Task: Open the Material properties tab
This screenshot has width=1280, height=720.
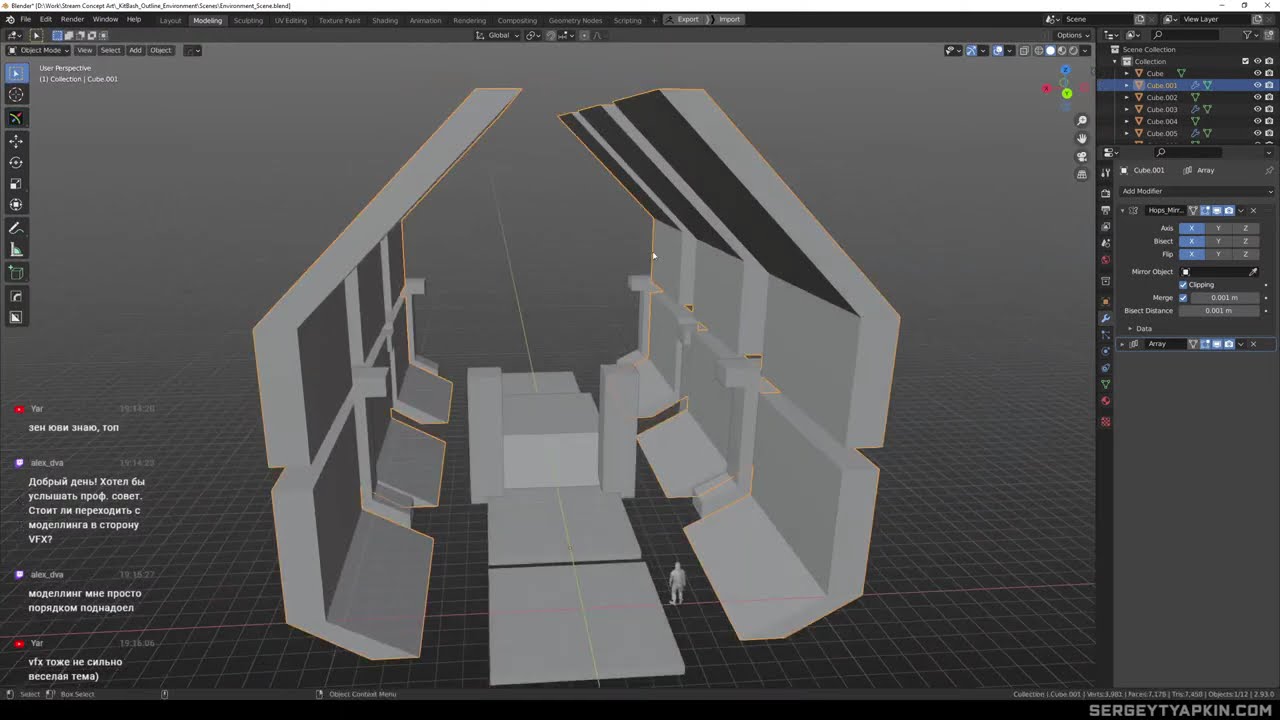Action: pos(1105,401)
